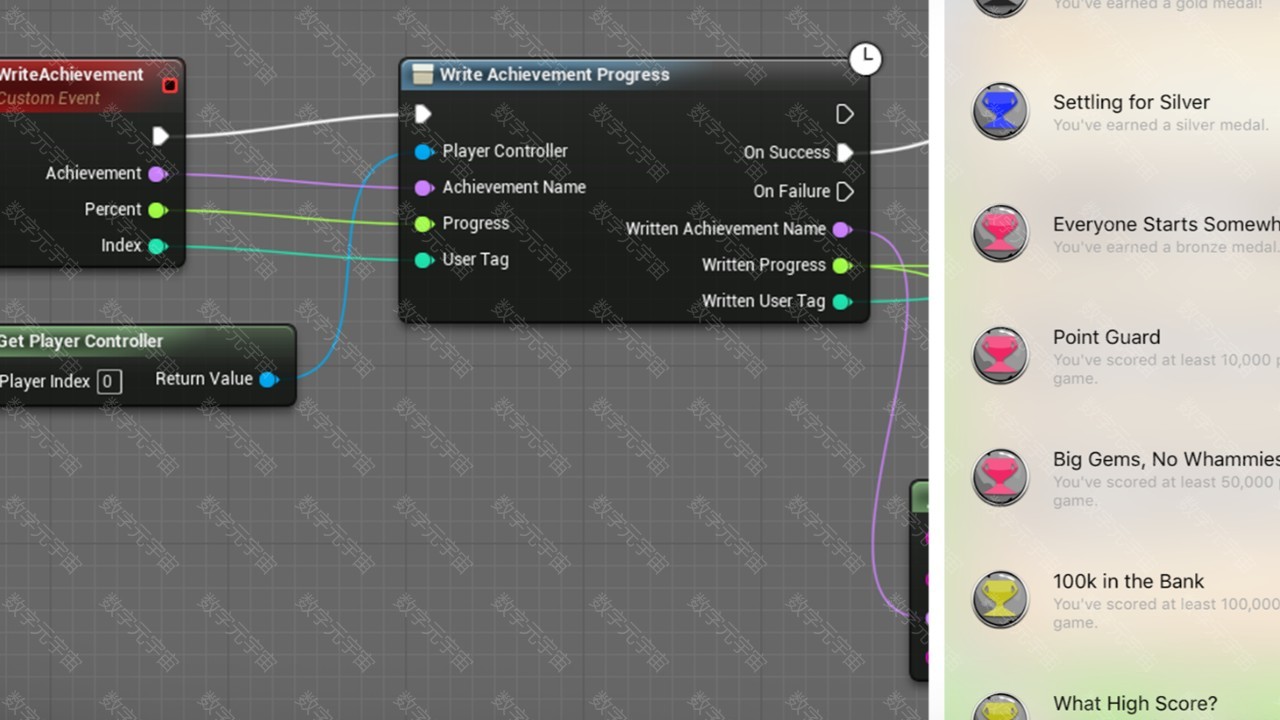The image size is (1280, 720).
Task: Click the Big Gems, No Whammies trophy icon
Action: point(1000,477)
